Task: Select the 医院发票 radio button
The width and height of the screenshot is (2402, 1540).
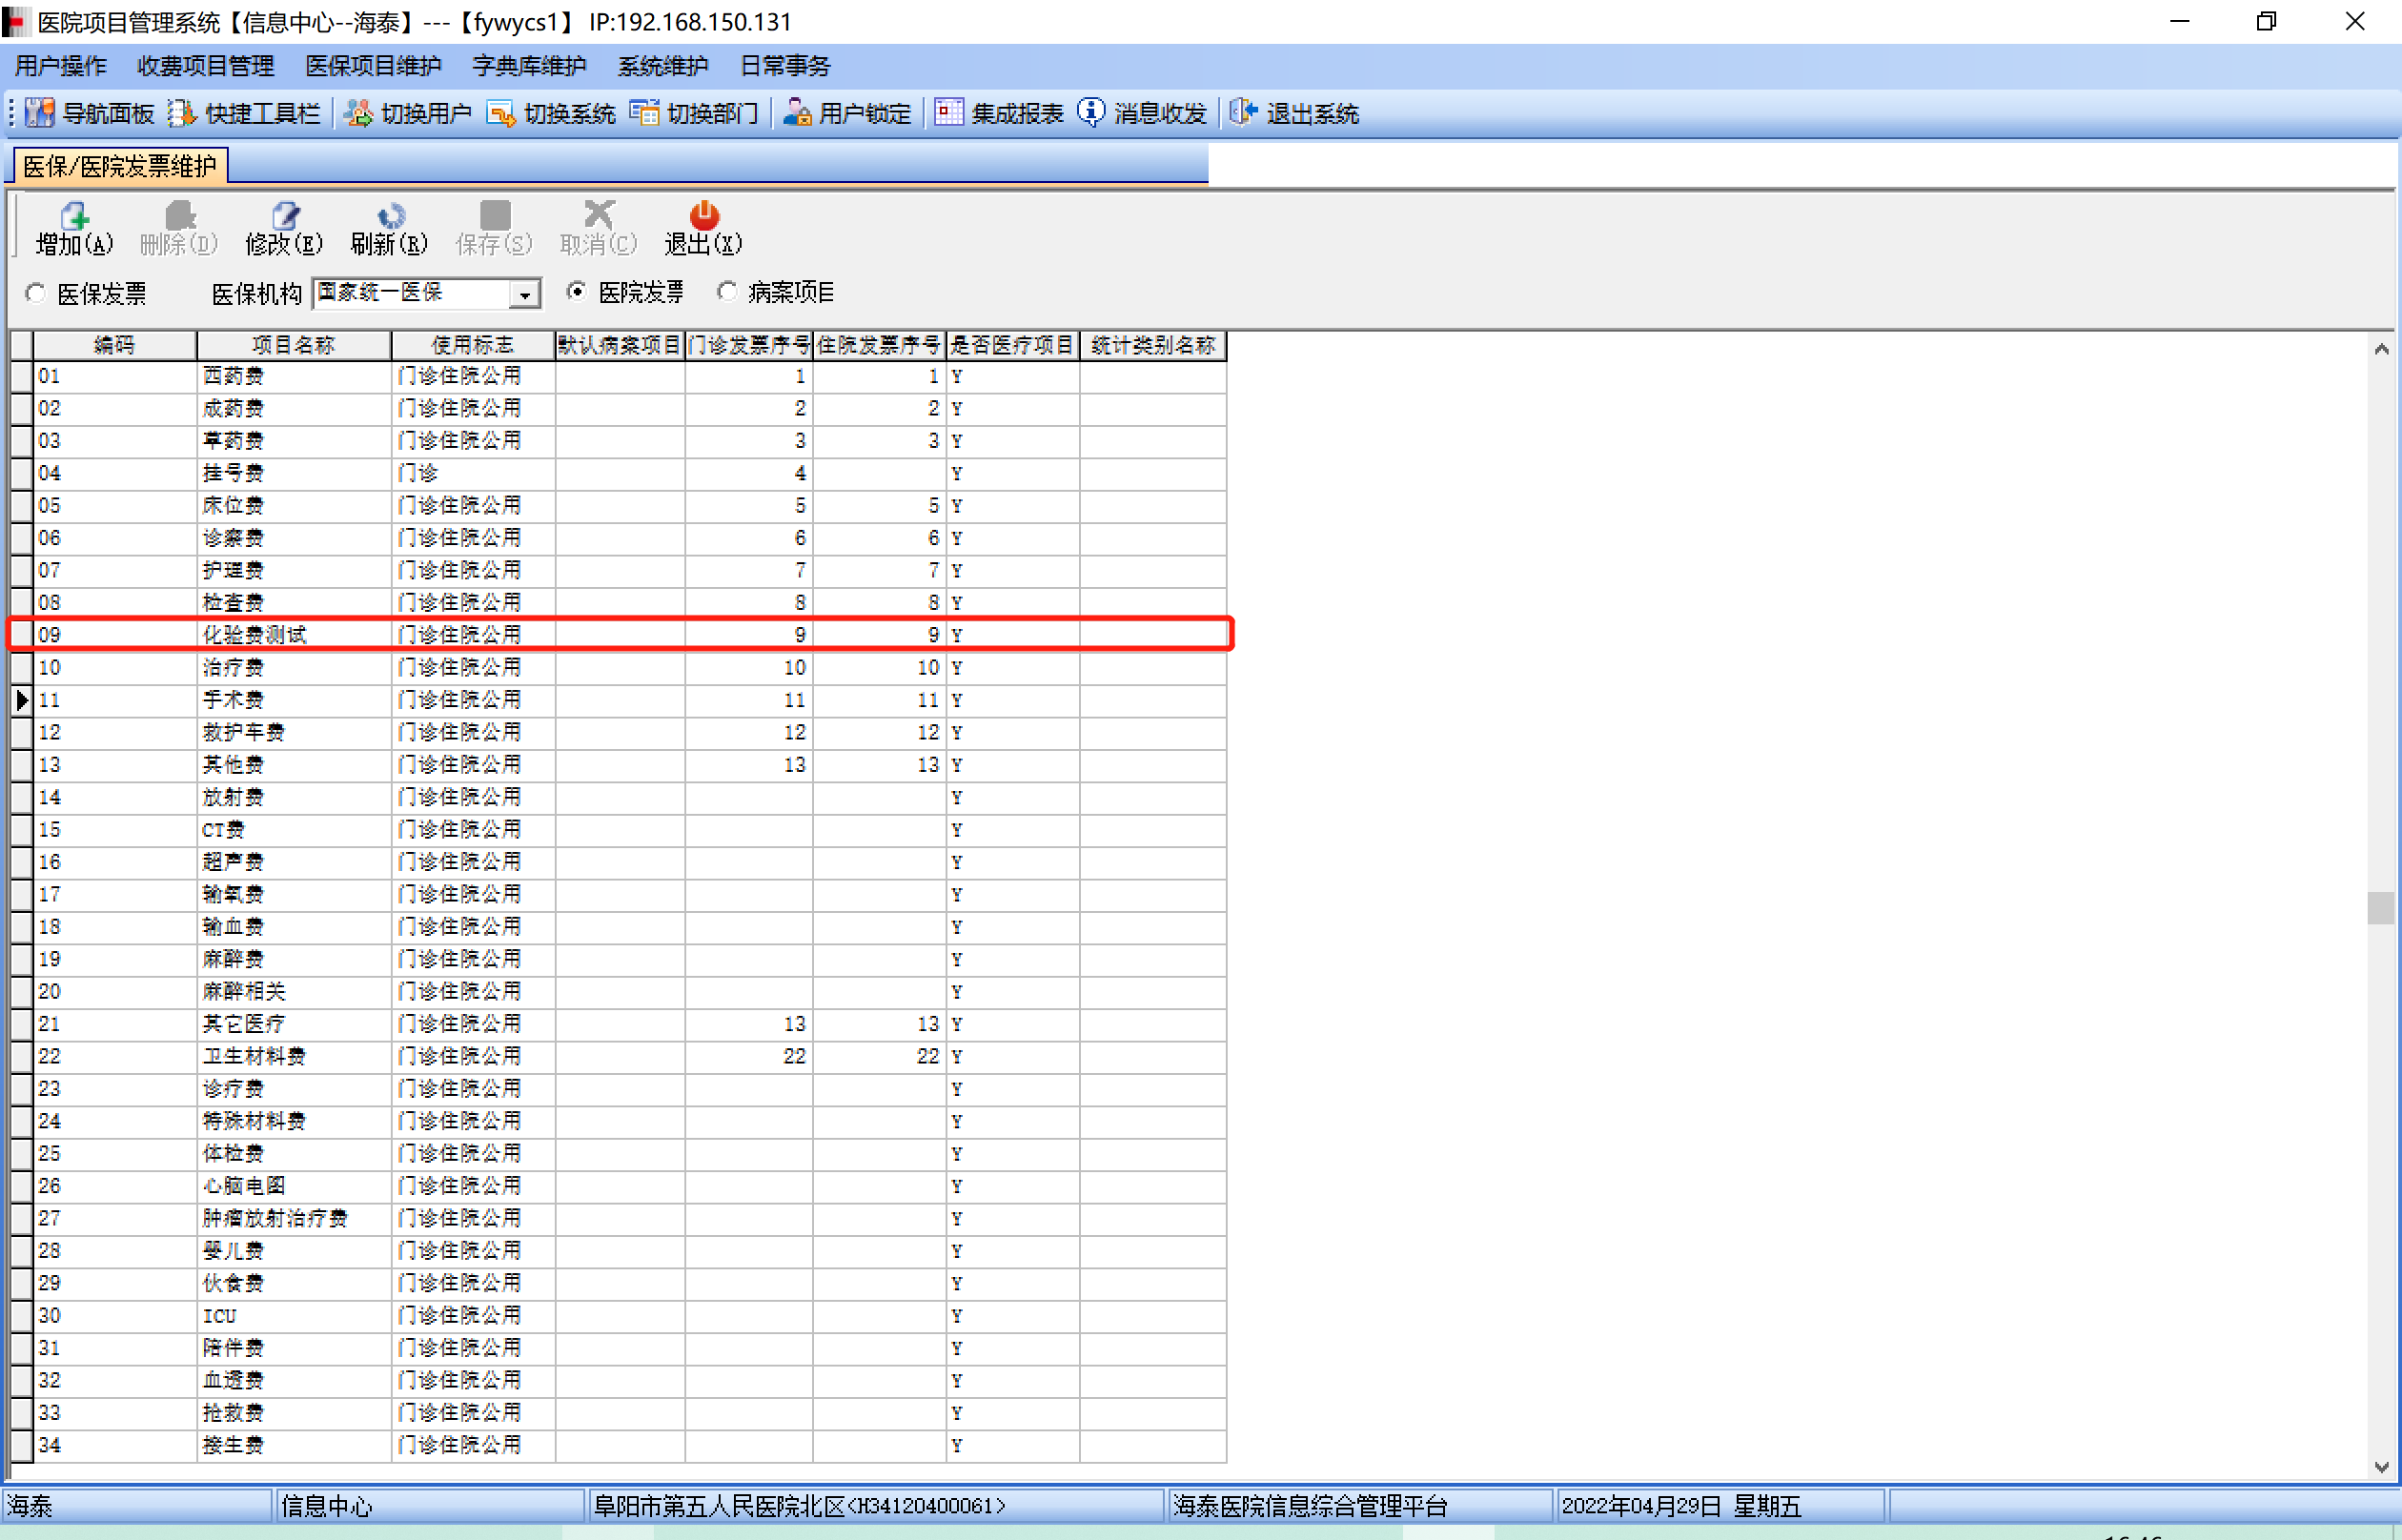Action: coord(576,291)
